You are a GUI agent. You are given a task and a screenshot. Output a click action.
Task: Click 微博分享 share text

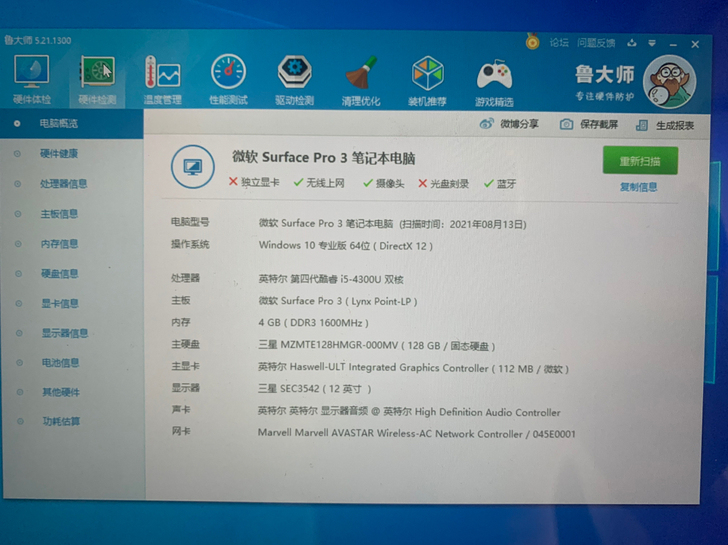click(519, 124)
